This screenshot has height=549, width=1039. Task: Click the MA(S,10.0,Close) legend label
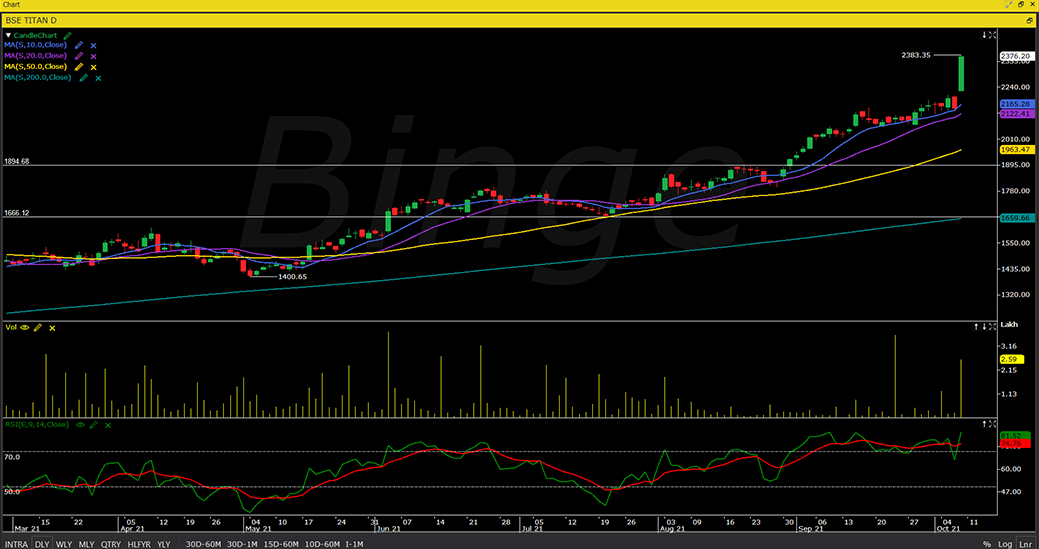[x=36, y=45]
